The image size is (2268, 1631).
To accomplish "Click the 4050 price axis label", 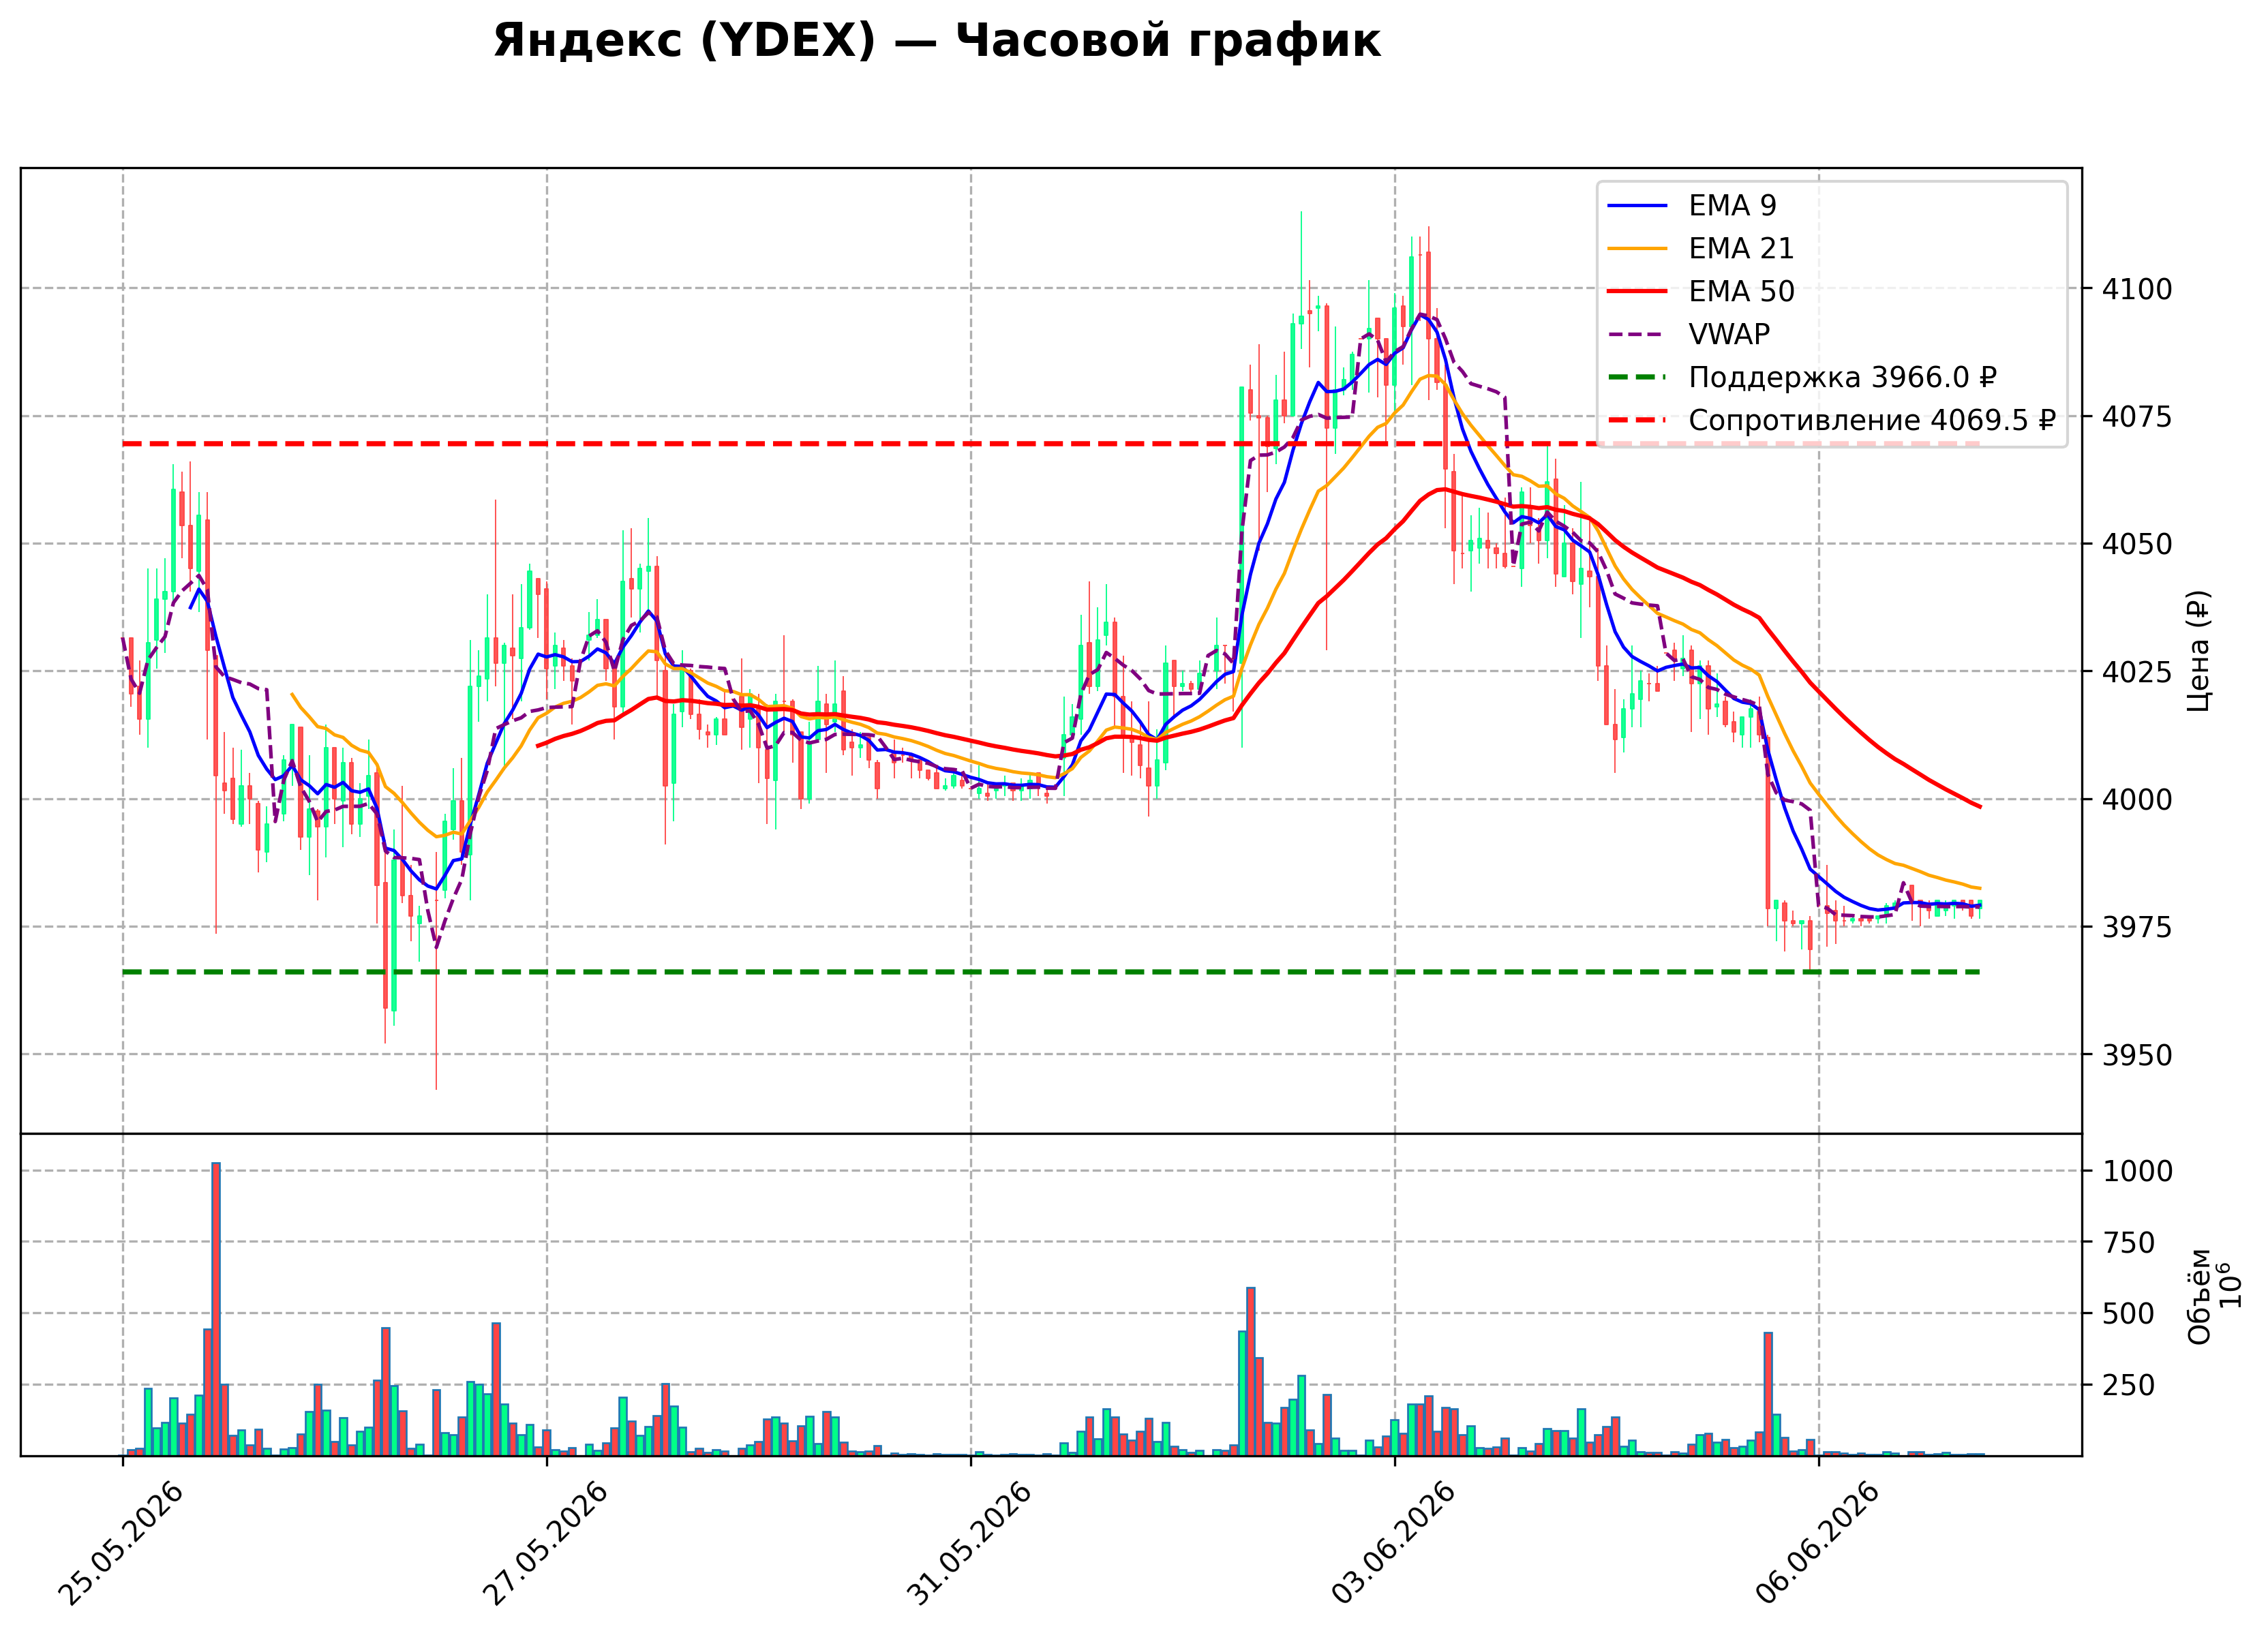I will (x=2137, y=545).
